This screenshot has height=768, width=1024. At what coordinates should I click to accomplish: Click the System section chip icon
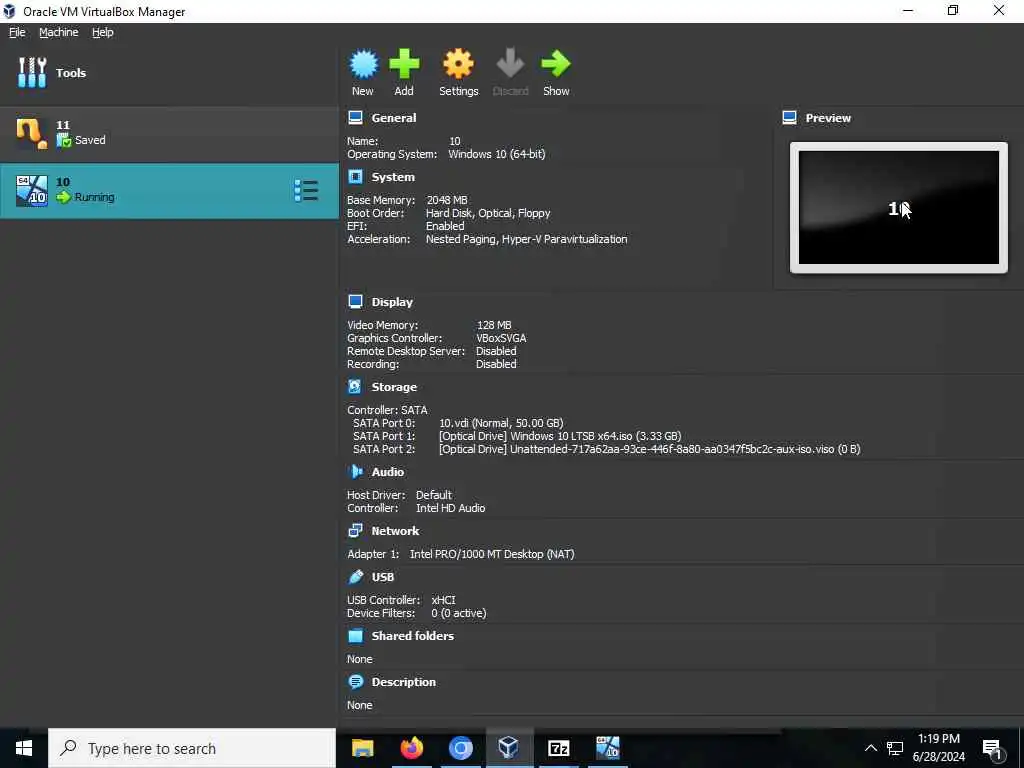pyautogui.click(x=355, y=177)
